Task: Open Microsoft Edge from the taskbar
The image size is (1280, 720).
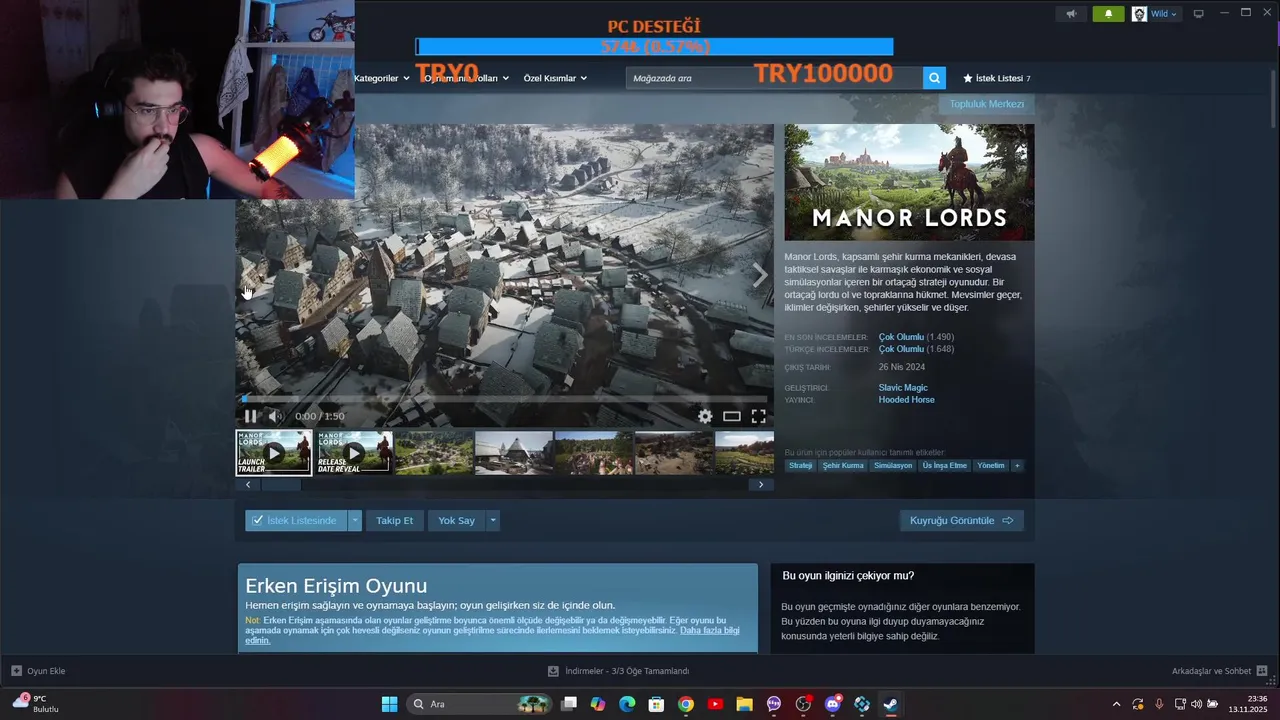Action: click(627, 704)
